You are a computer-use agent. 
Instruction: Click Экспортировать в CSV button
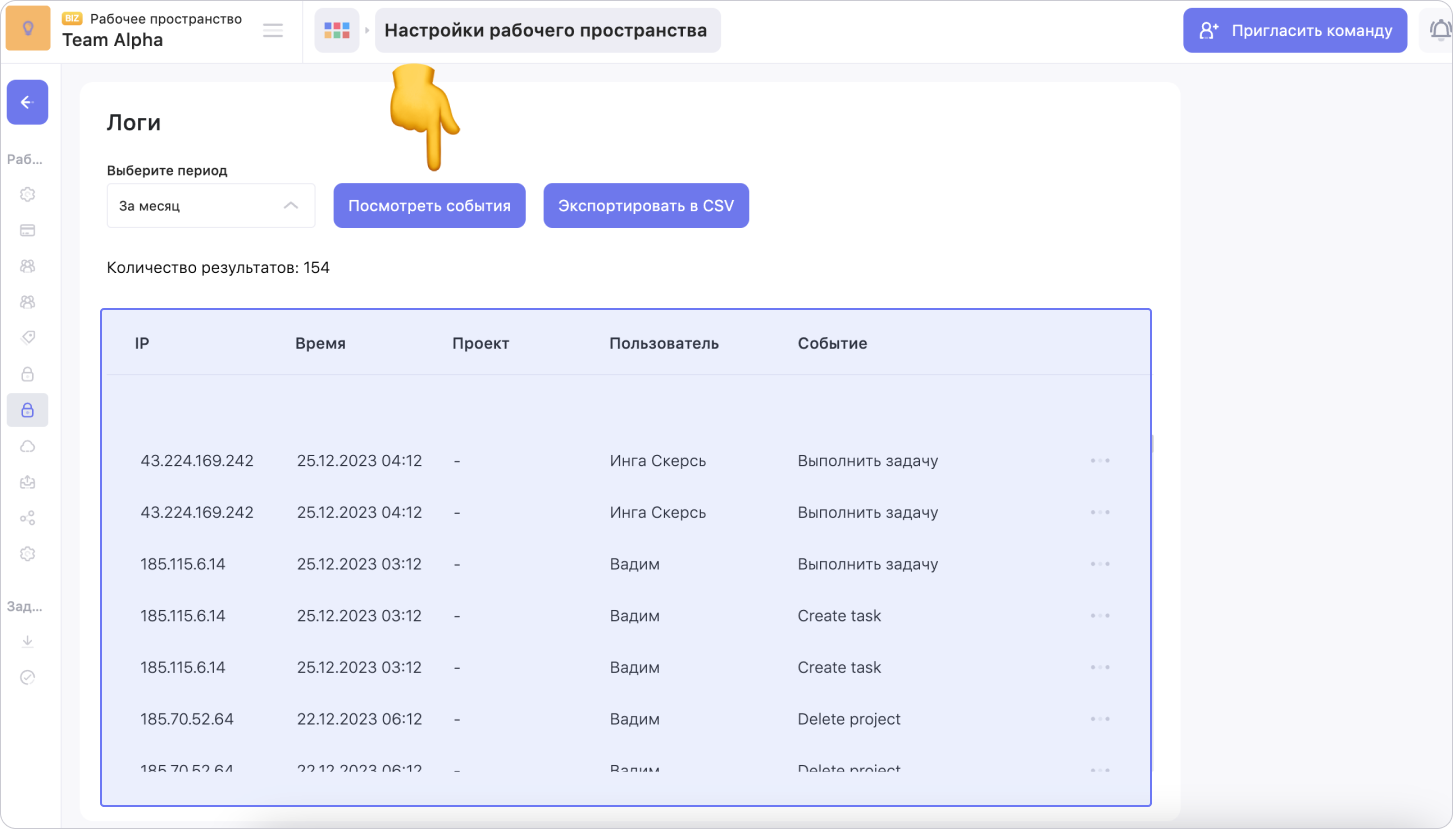[x=646, y=205]
